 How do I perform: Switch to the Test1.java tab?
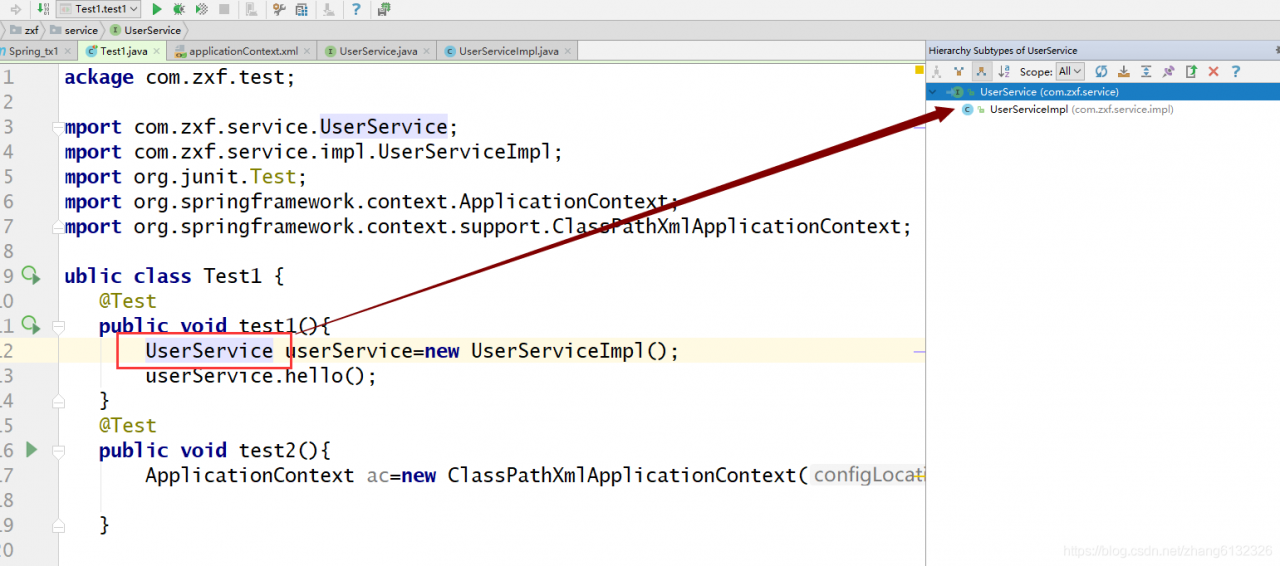[x=120, y=51]
